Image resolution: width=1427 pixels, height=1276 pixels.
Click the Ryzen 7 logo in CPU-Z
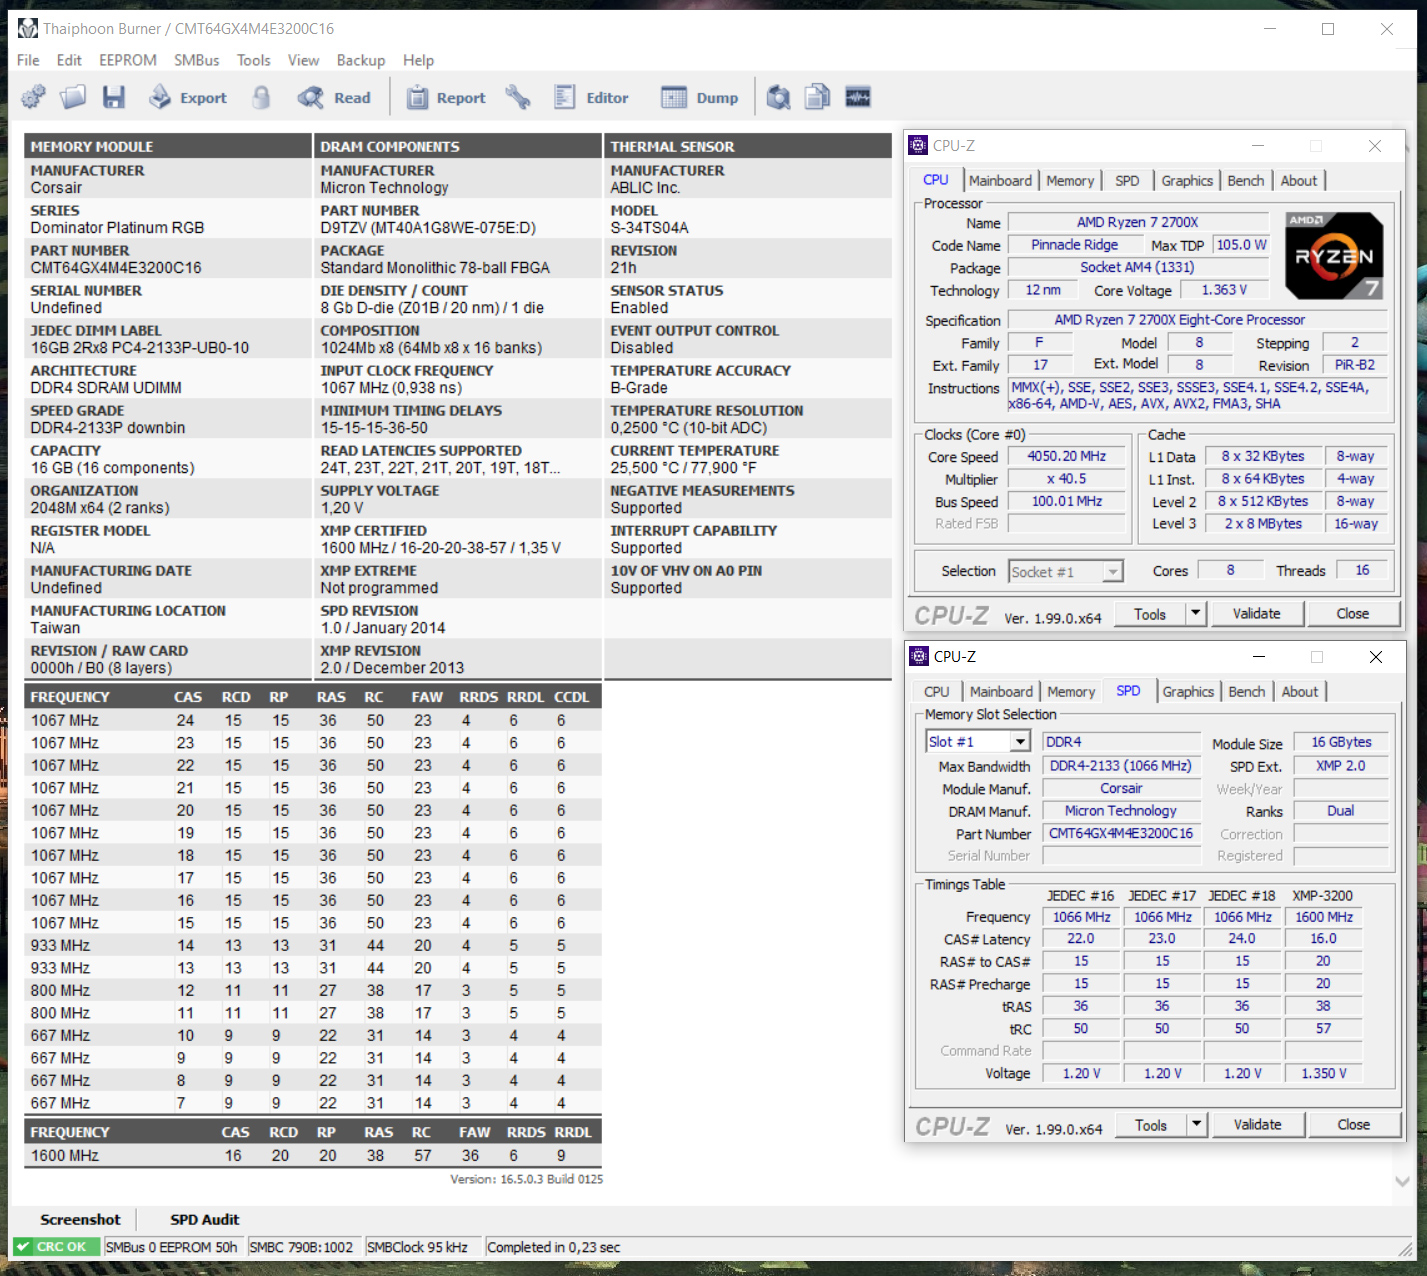pyautogui.click(x=1334, y=256)
